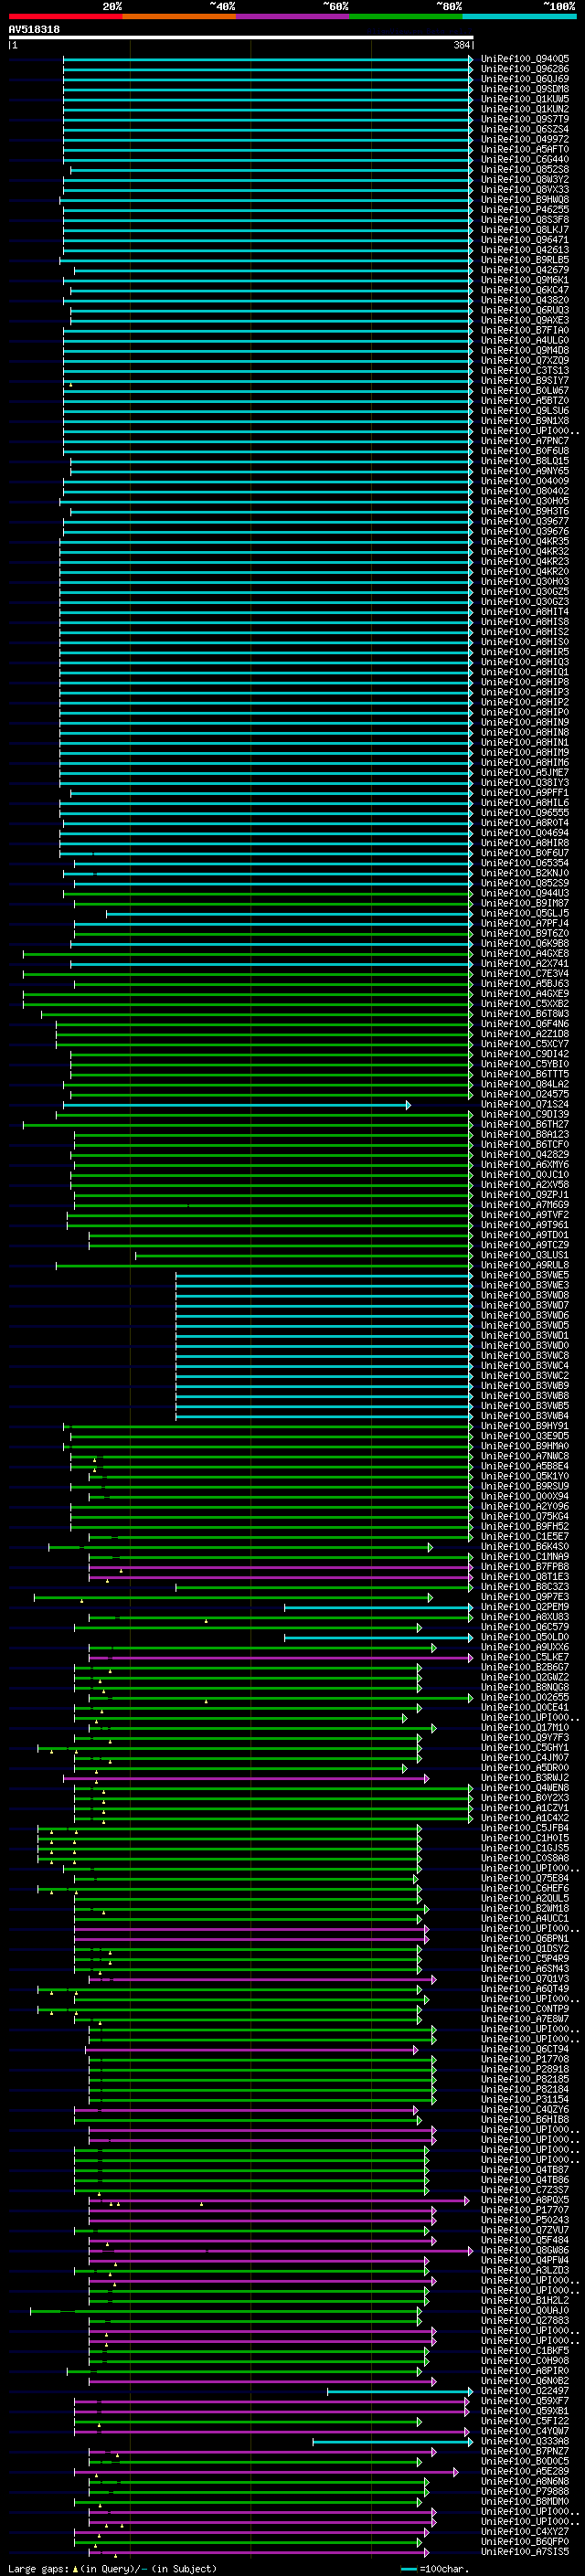Open the UniRef100_Q8LKJ7 entry
Image resolution: width=585 pixels, height=2576 pixels.
tap(525, 230)
